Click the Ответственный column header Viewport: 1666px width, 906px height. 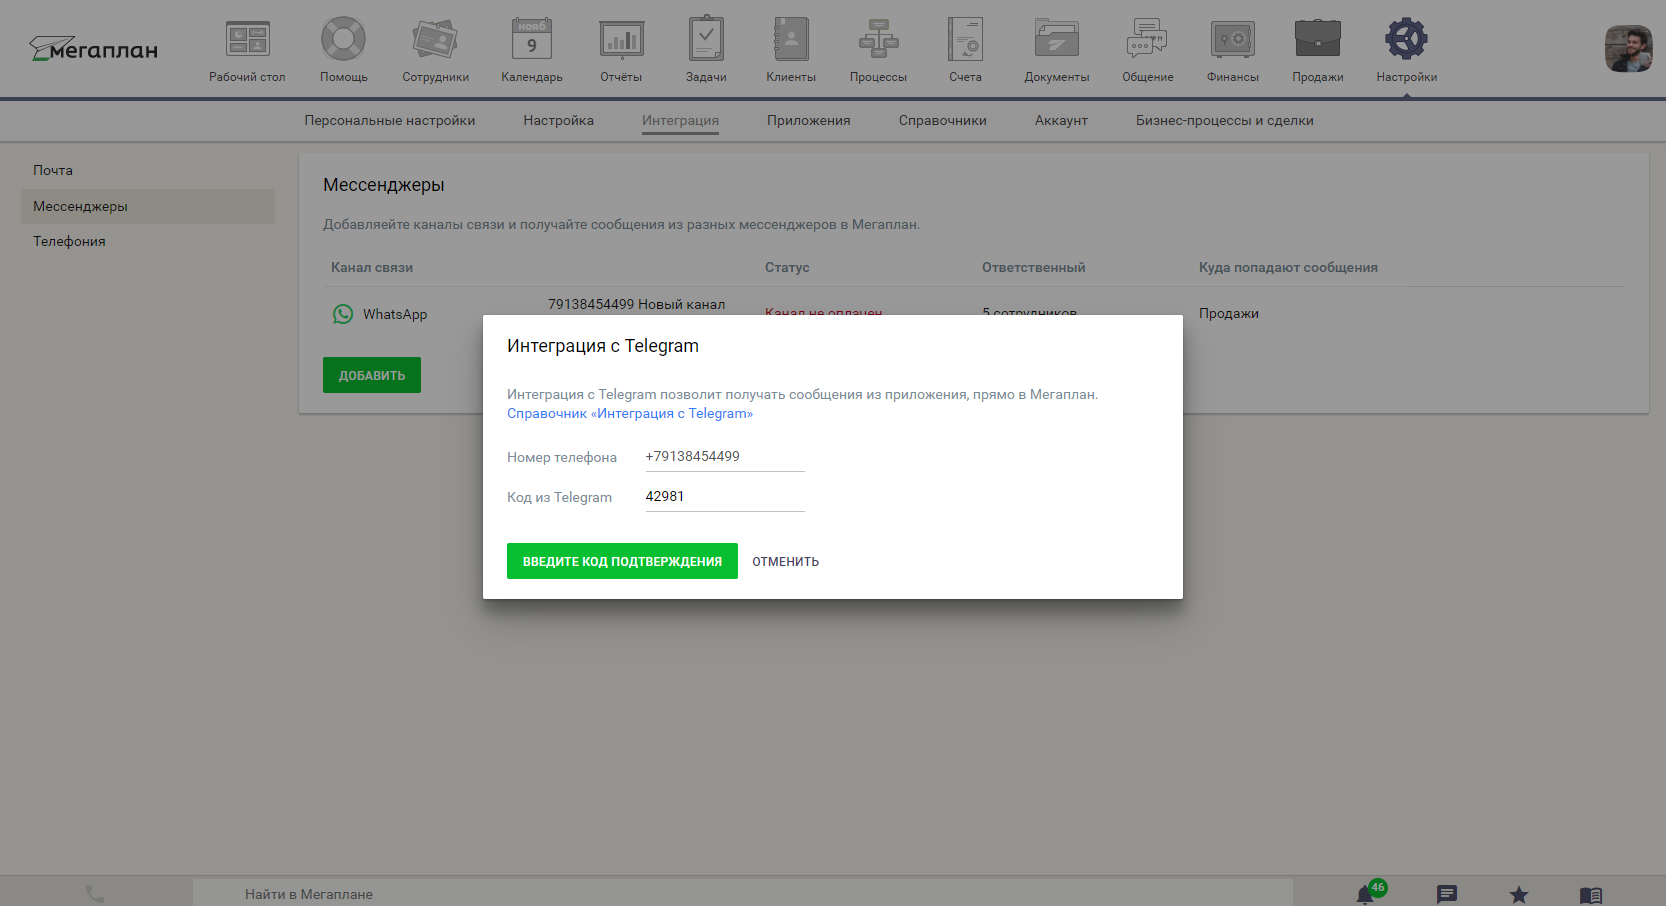(1033, 267)
